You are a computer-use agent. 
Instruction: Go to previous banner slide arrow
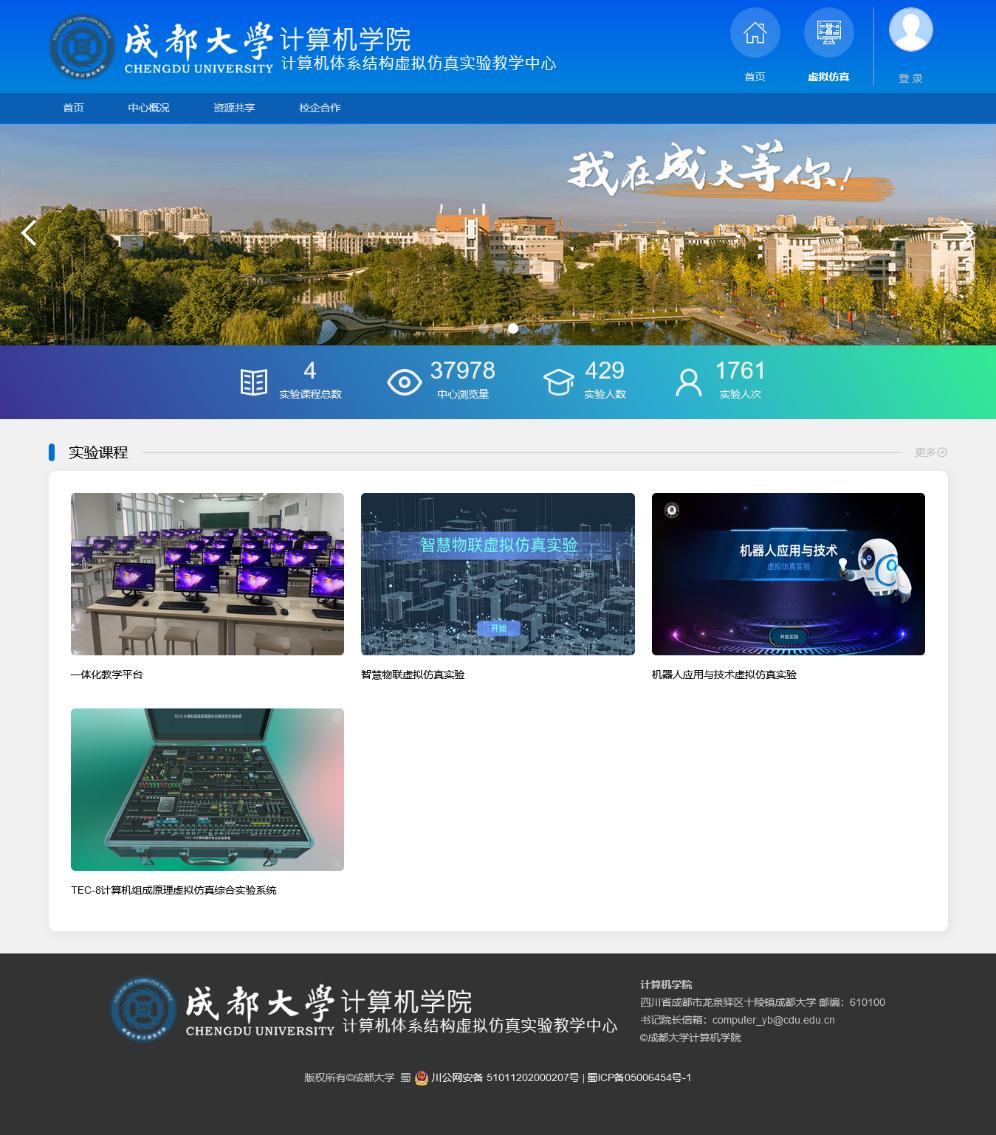[x=28, y=233]
